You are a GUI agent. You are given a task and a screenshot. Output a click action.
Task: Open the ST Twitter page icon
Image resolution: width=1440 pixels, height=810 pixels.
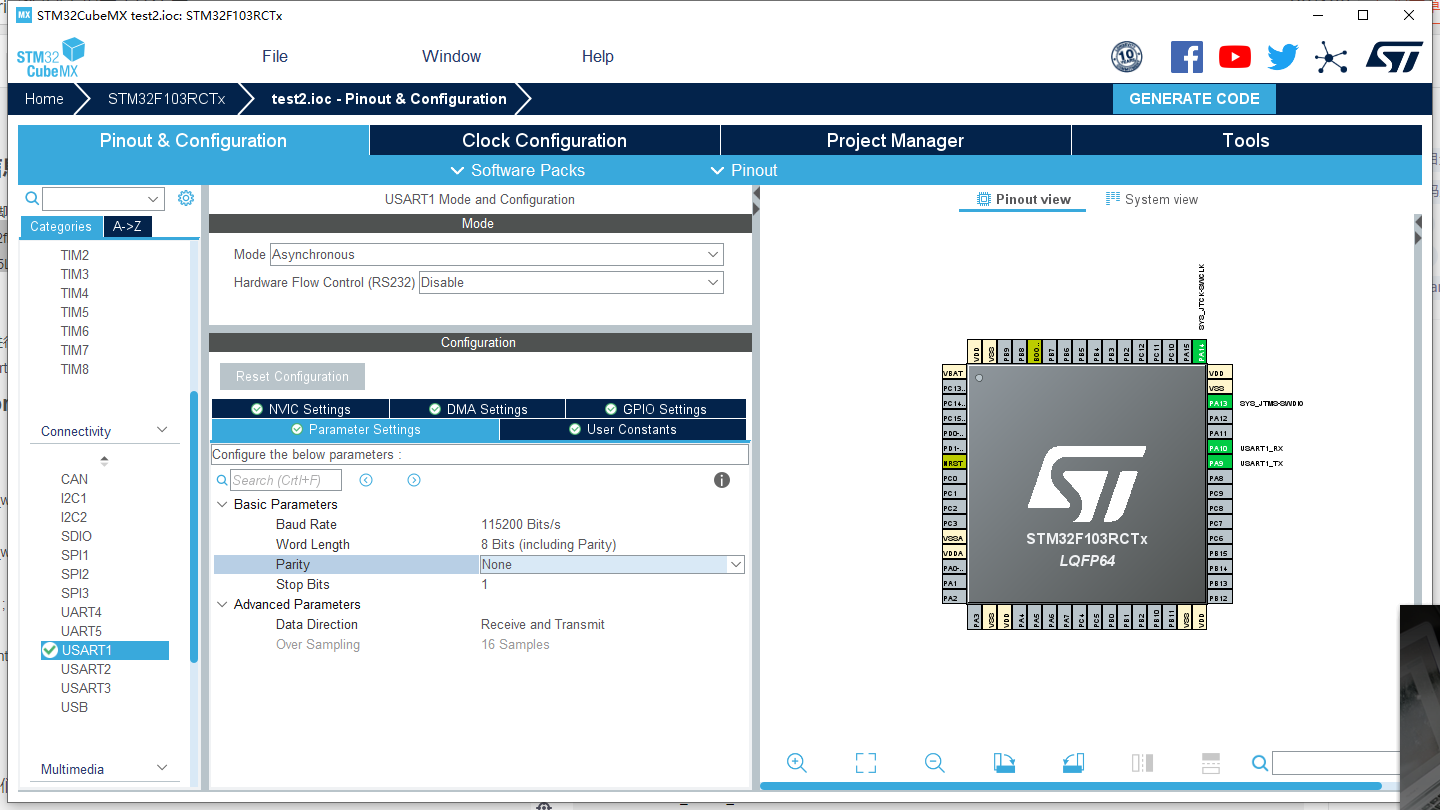[x=1283, y=57]
